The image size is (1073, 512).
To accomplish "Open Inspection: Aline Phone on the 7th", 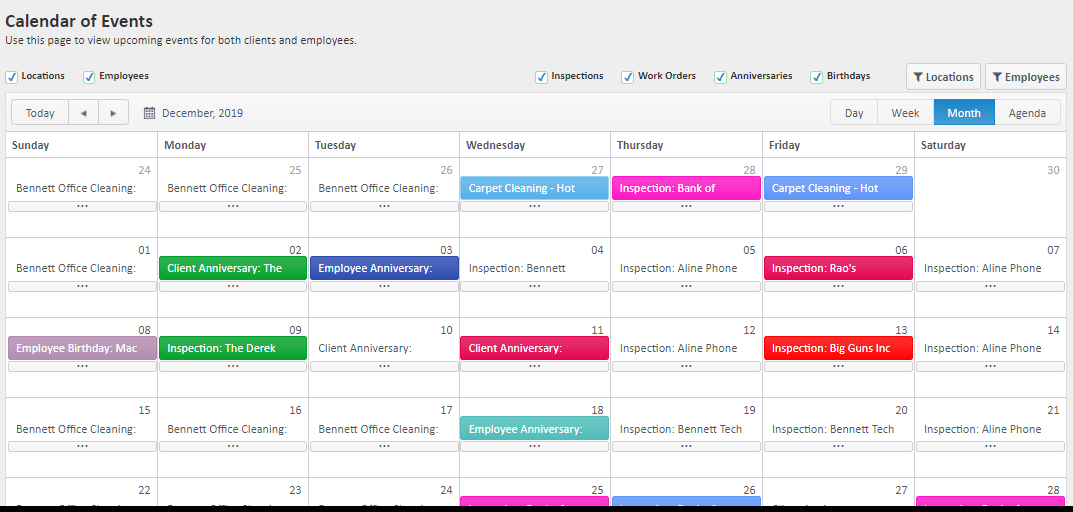I will pos(990,268).
